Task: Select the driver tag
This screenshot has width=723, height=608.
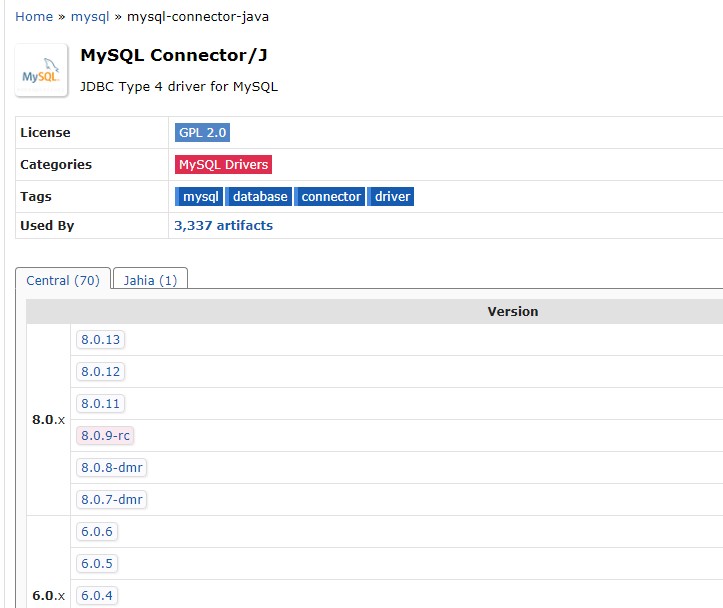Action: point(391,196)
